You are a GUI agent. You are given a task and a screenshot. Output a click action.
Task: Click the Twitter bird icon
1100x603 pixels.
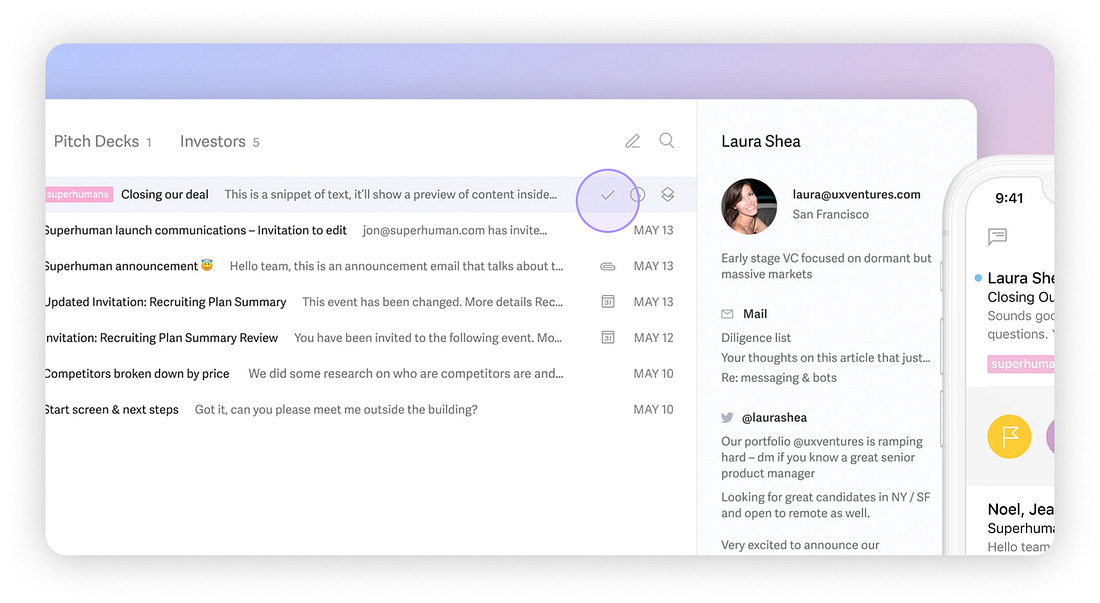727,418
